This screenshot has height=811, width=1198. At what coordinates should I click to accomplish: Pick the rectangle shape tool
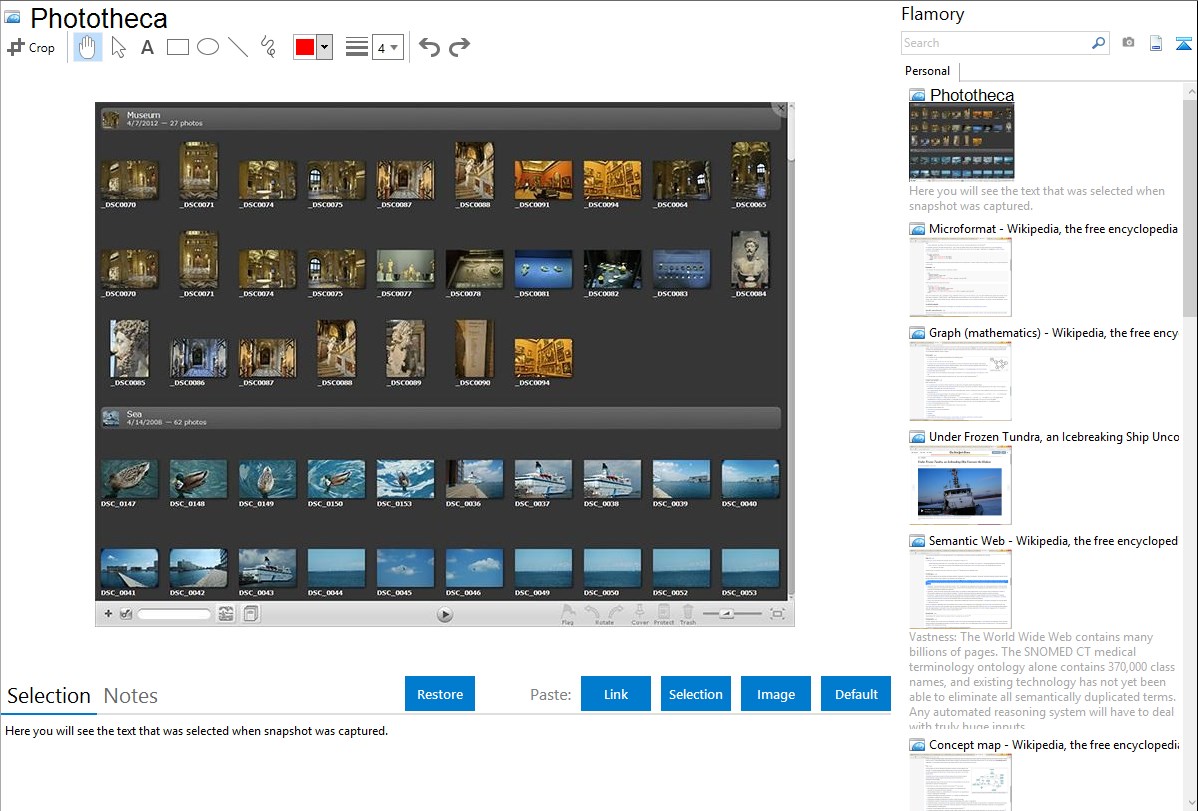click(x=178, y=47)
